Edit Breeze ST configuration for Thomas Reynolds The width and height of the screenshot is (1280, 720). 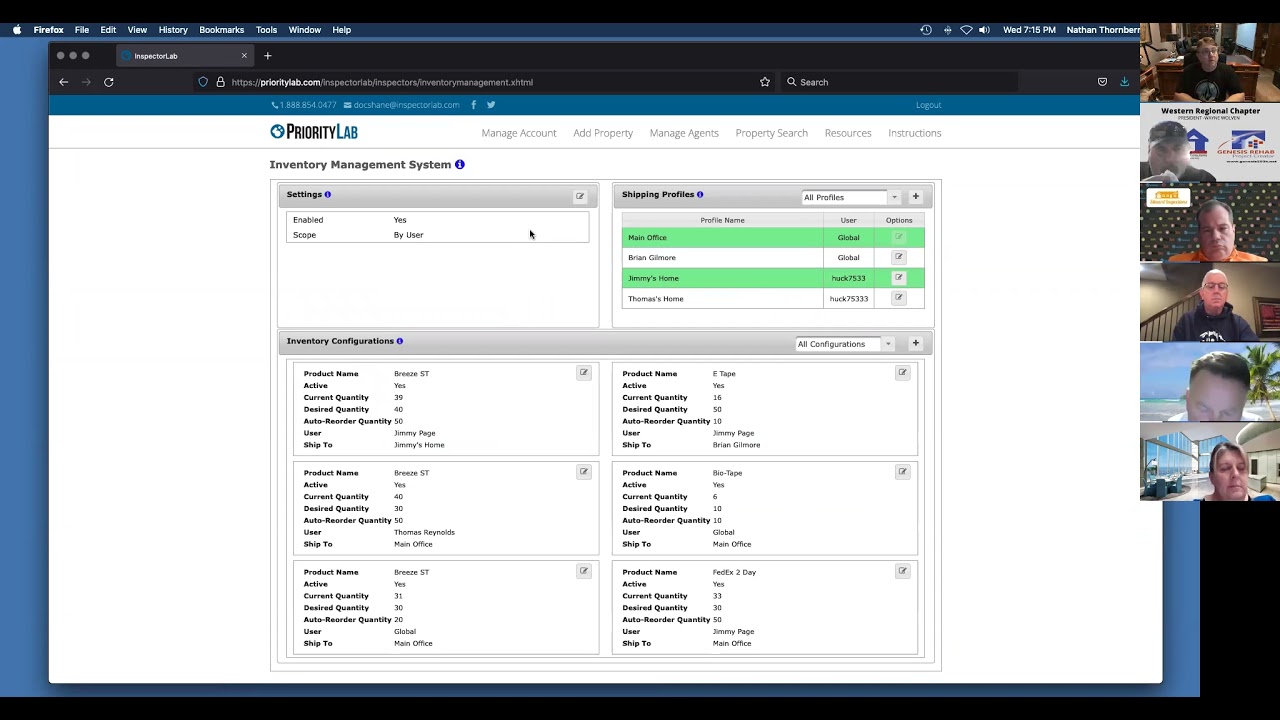[x=584, y=471]
